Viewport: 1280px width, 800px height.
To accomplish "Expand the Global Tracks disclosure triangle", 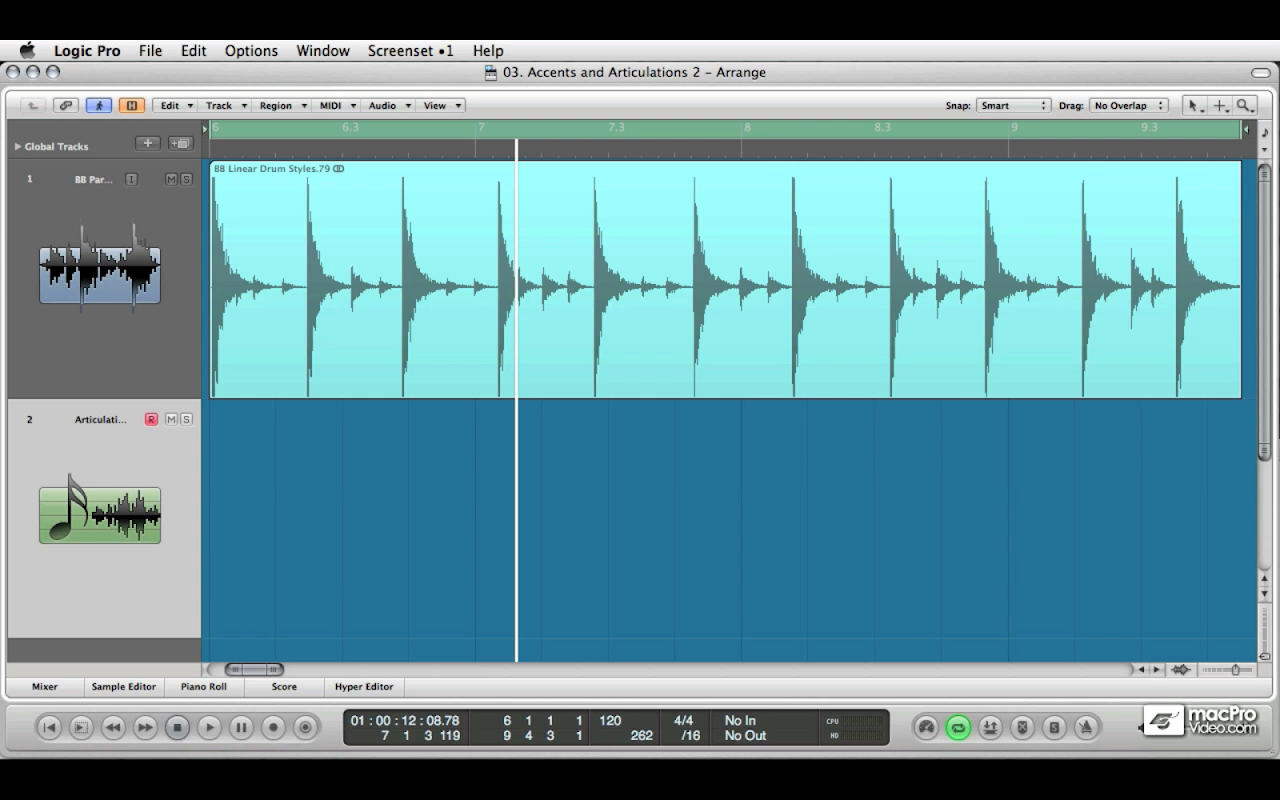I will (x=18, y=146).
